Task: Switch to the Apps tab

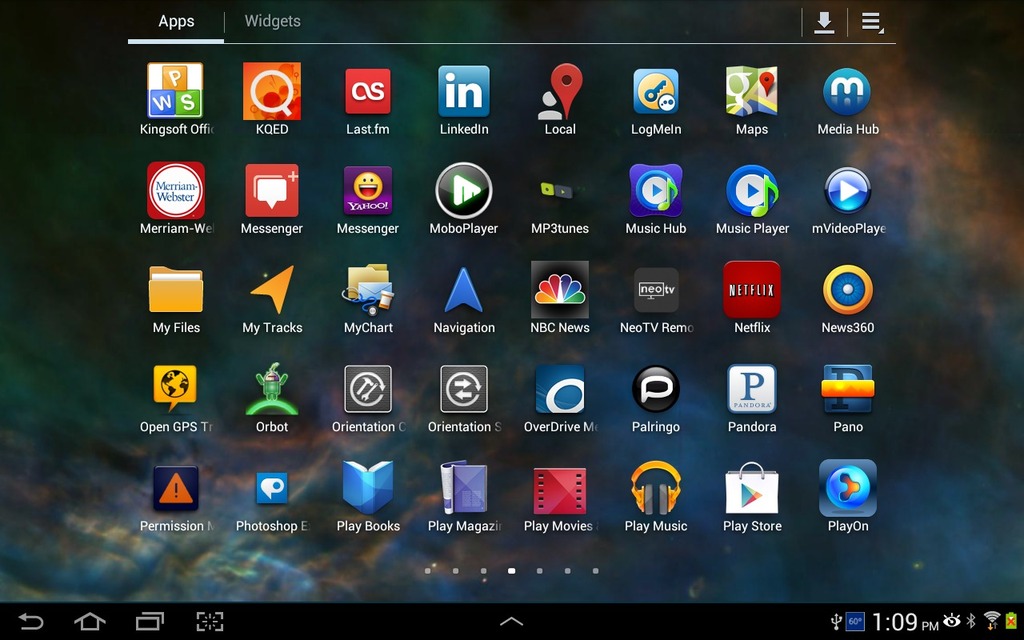Action: (x=176, y=22)
